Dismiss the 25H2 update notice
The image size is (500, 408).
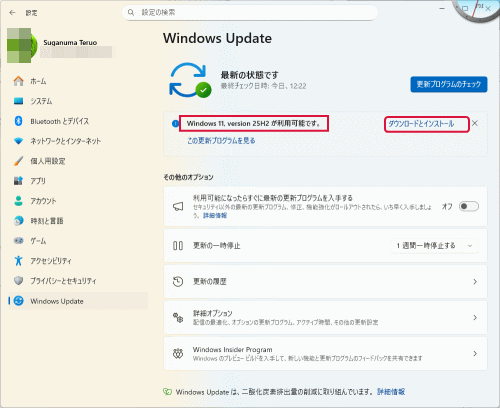(x=475, y=123)
